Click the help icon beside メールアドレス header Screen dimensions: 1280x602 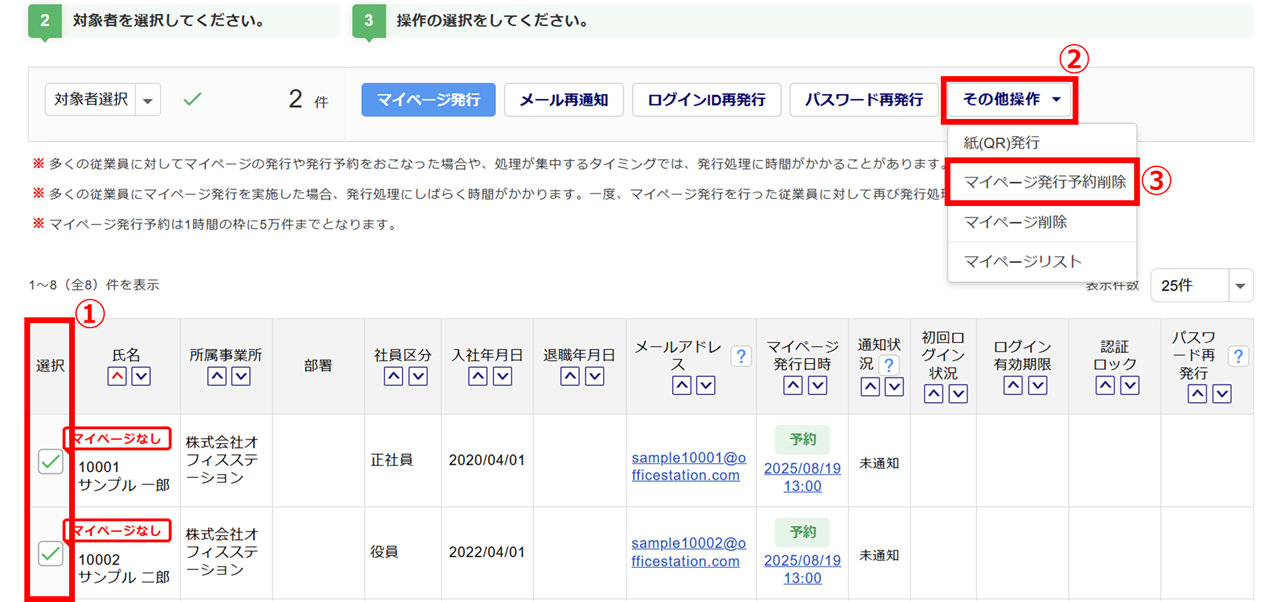741,356
